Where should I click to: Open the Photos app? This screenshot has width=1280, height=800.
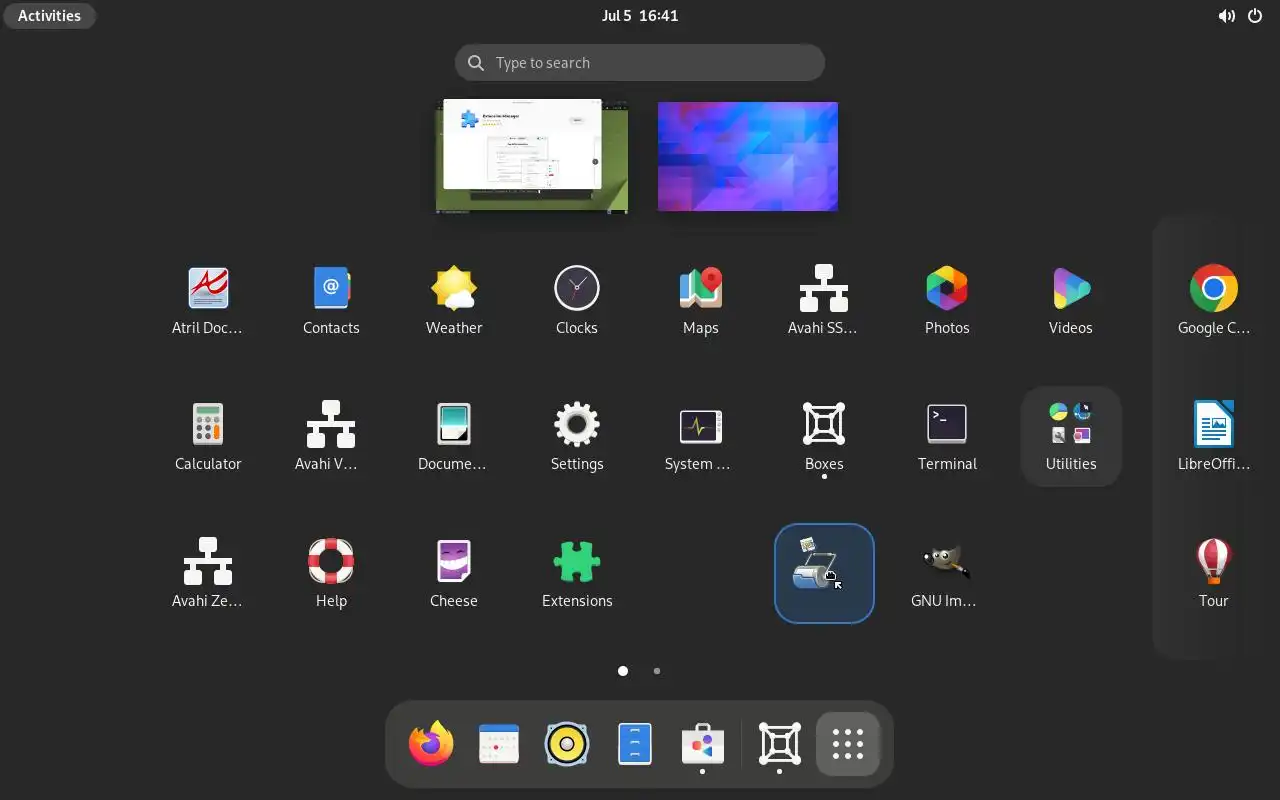947,300
